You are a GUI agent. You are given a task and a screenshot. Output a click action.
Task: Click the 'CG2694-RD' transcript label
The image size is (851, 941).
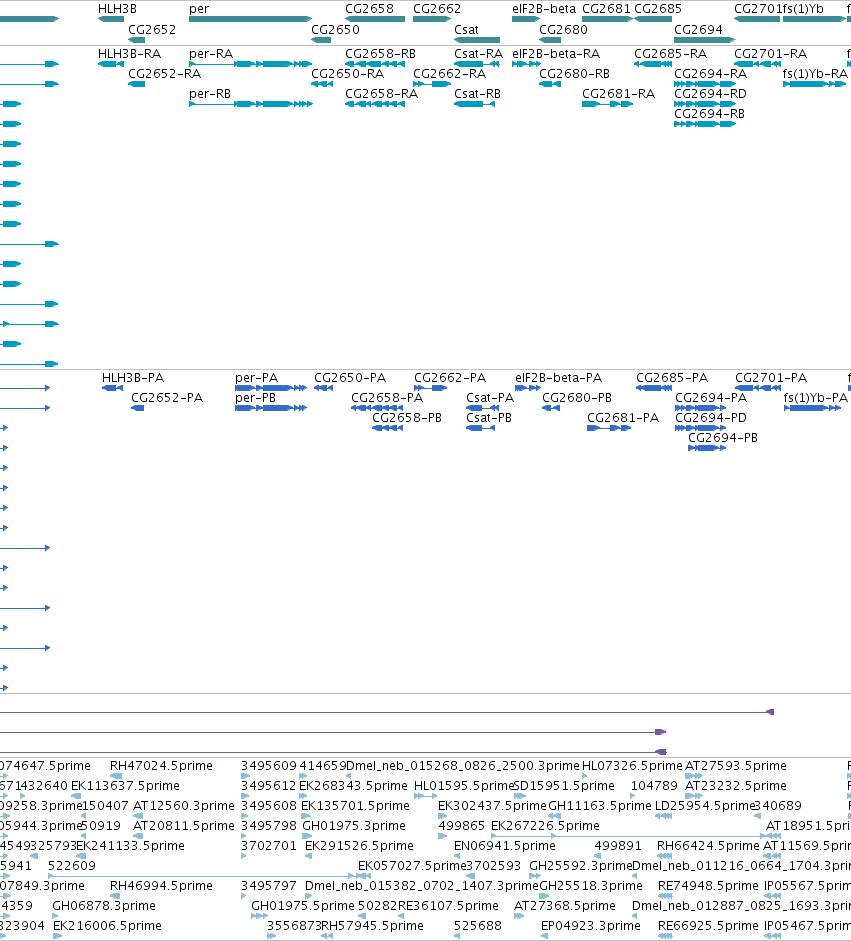tap(710, 94)
